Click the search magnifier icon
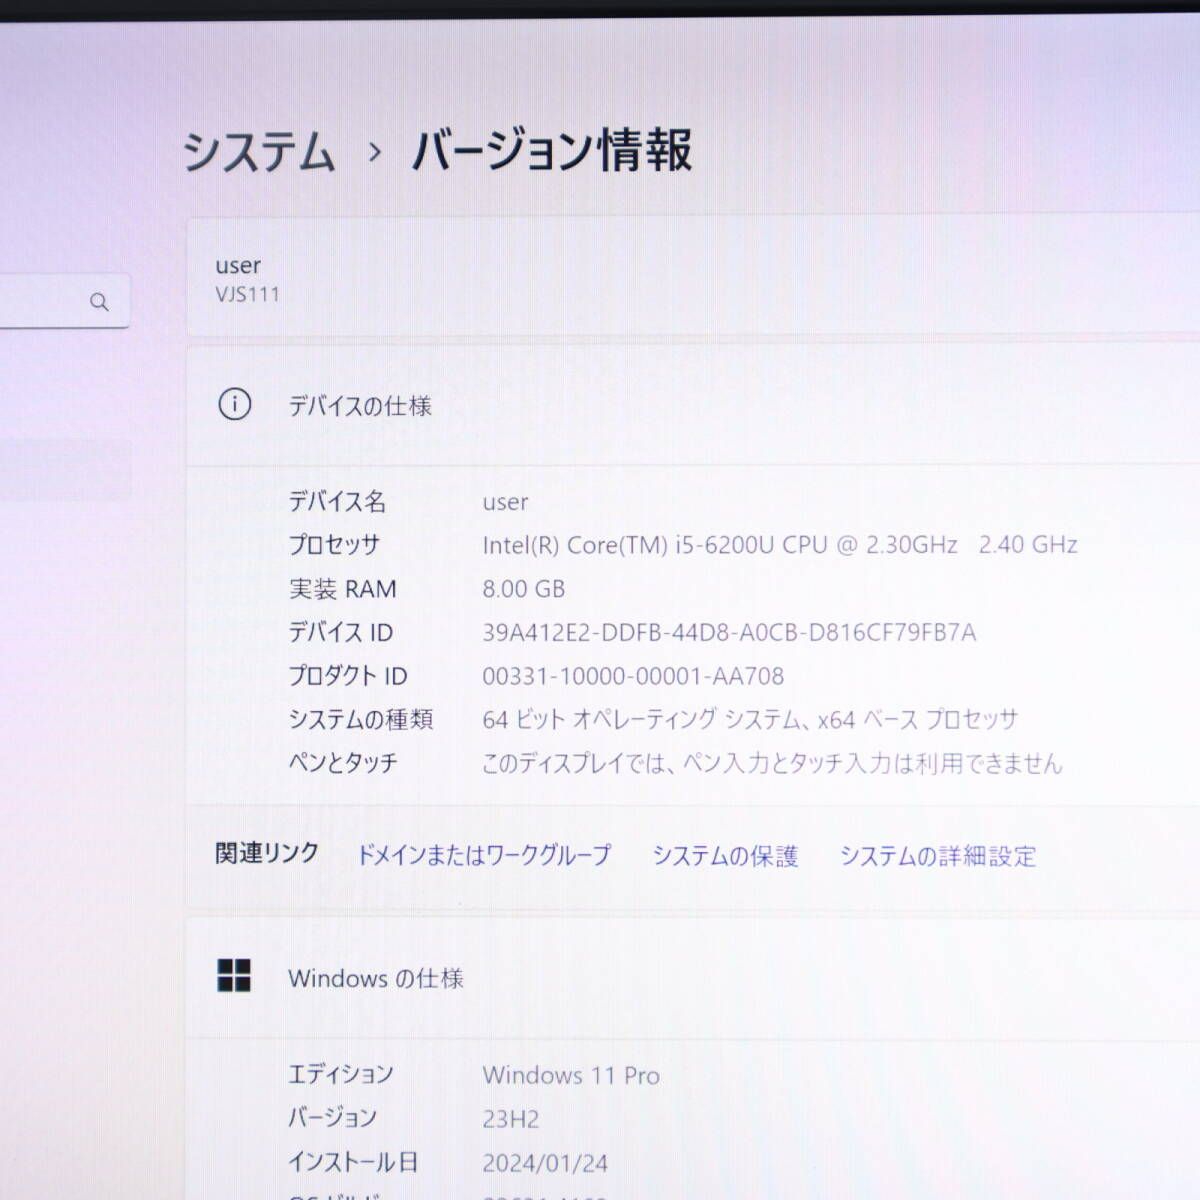Image resolution: width=1200 pixels, height=1200 pixels. (x=99, y=301)
